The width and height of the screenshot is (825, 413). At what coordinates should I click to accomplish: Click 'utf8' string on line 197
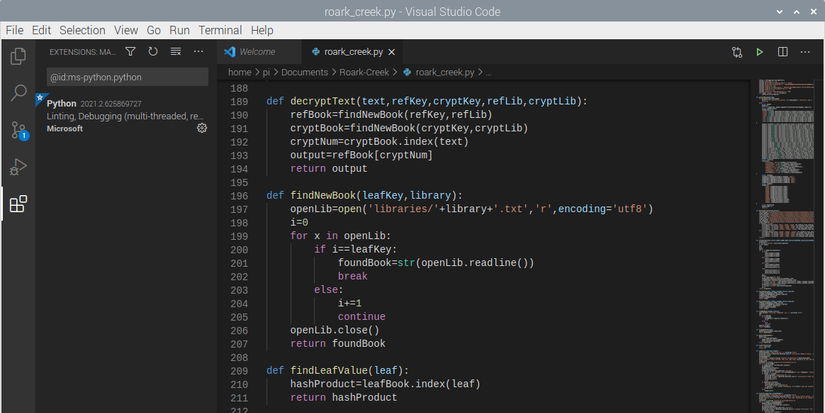coord(629,209)
